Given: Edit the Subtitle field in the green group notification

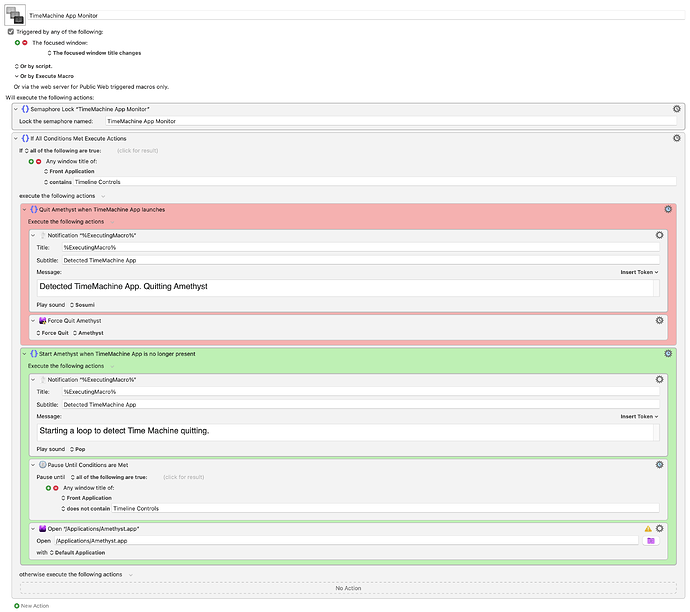Looking at the screenshot, I should point(360,405).
